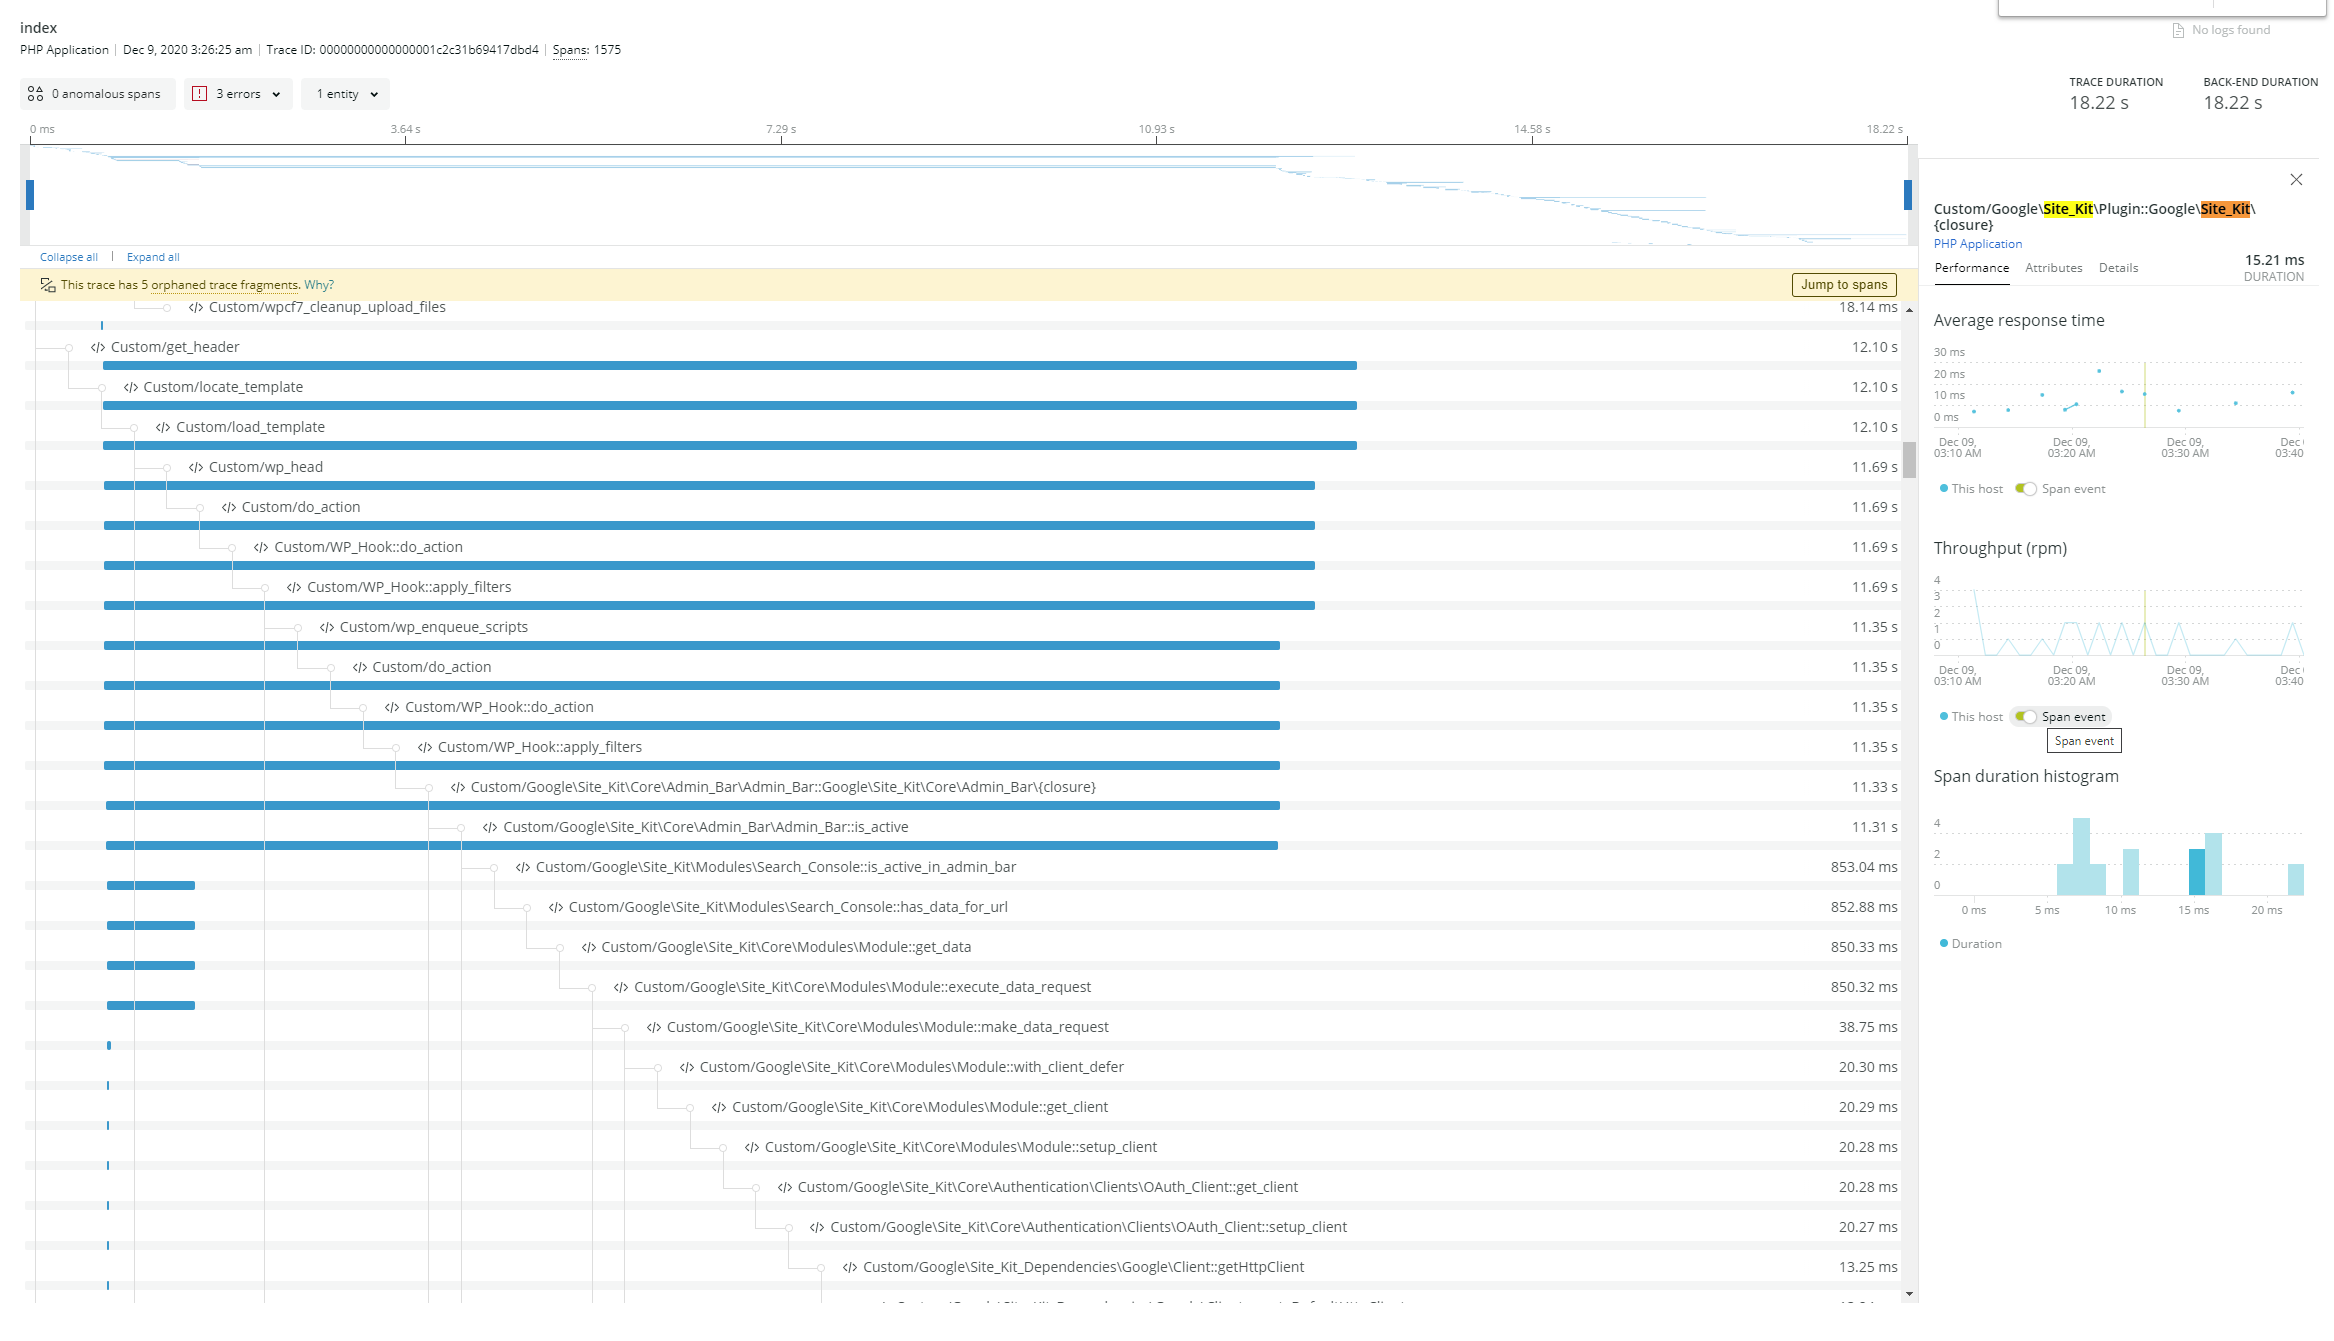
Task: Click the document icon next to No logs found
Action: (2176, 29)
